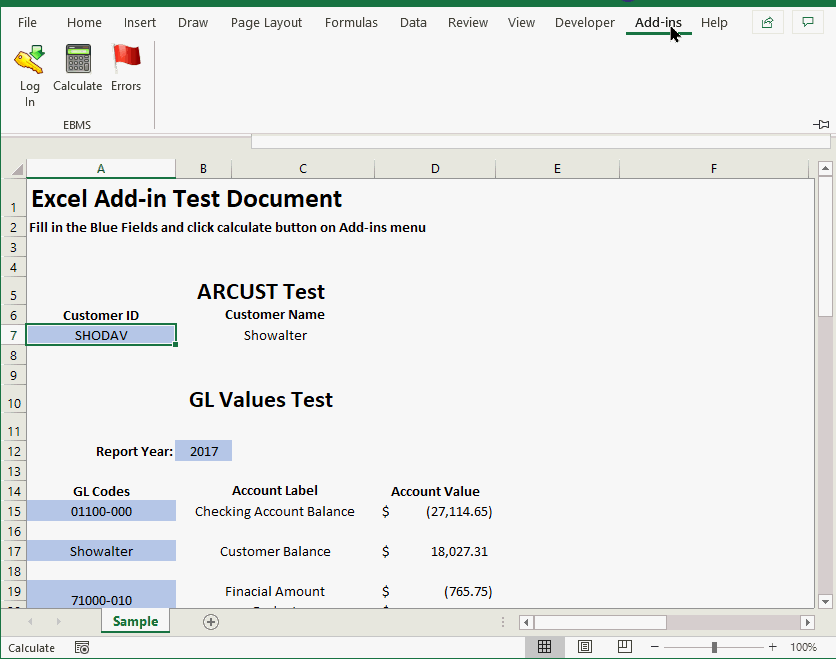Add a new sheet with the plus button
The height and width of the screenshot is (659, 836).
point(210,621)
